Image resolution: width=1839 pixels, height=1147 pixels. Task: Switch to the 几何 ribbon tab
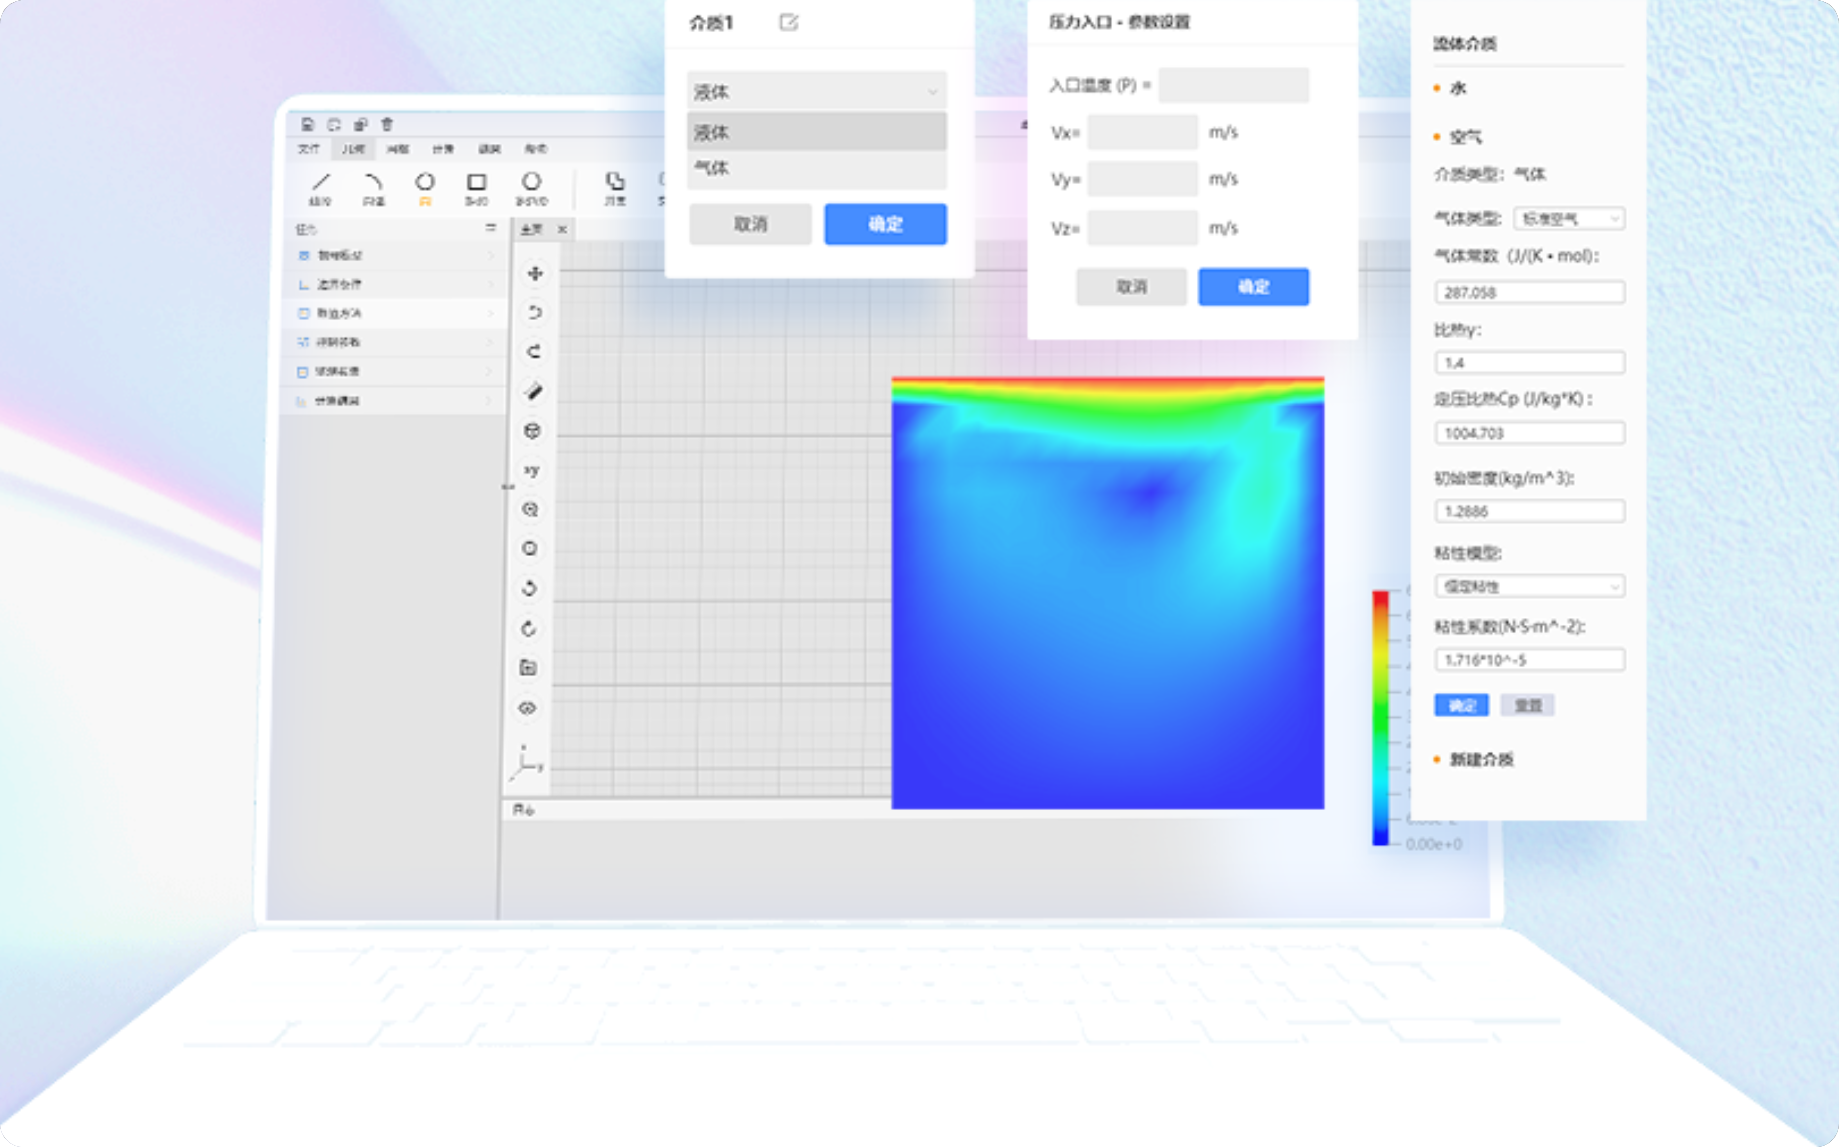point(353,149)
